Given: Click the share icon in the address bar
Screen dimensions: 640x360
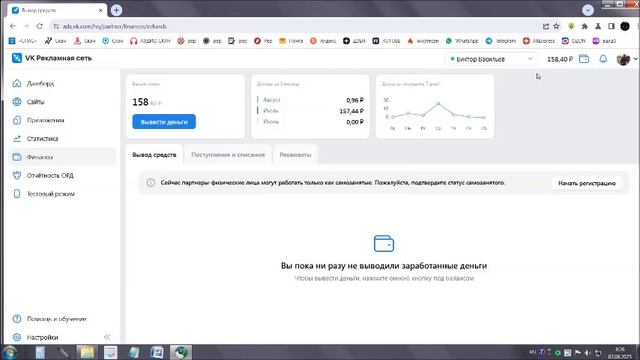Looking at the screenshot, I should click(546, 26).
